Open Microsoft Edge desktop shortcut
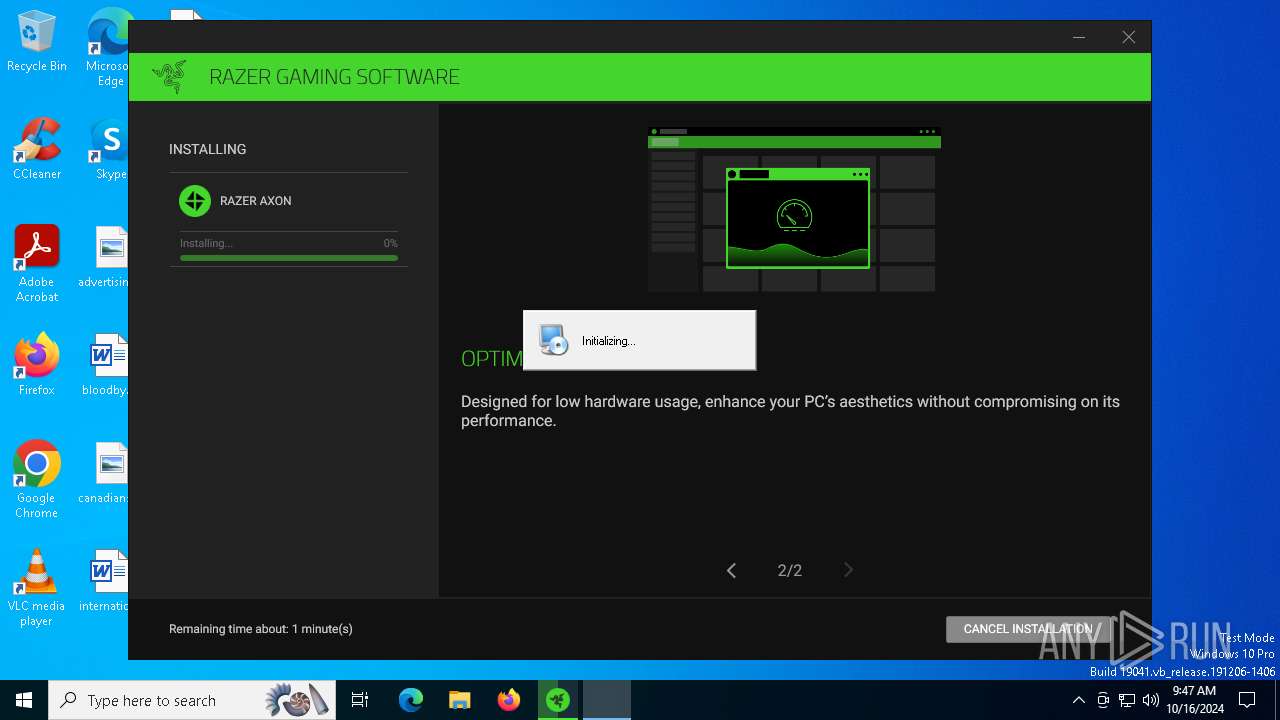Viewport: 1280px width, 720px height. click(x=110, y=49)
